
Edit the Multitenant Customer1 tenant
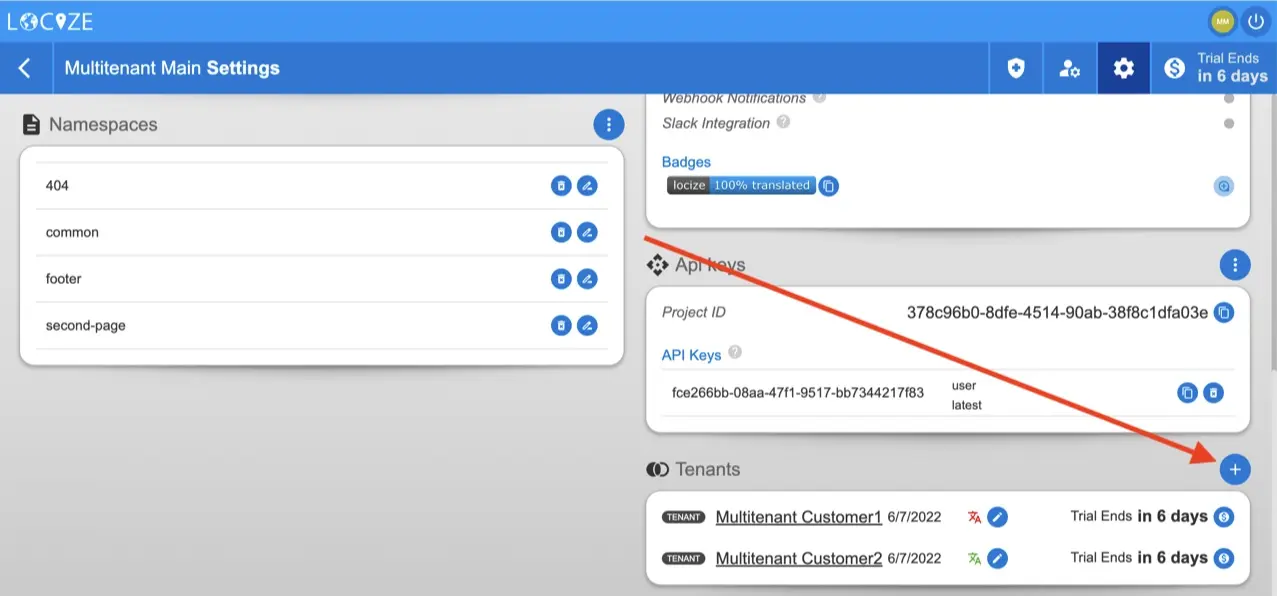(x=997, y=517)
